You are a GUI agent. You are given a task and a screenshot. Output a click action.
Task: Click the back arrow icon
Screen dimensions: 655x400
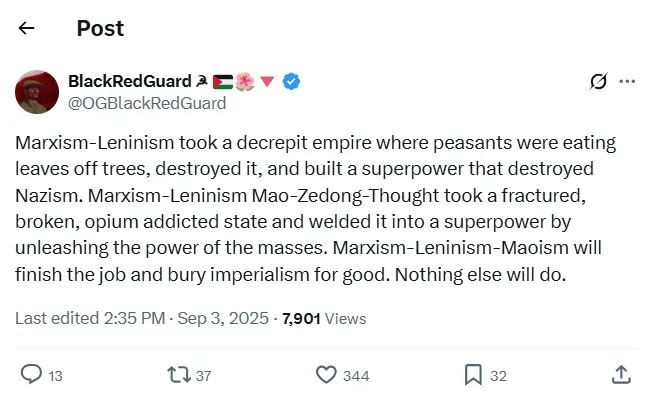27,28
